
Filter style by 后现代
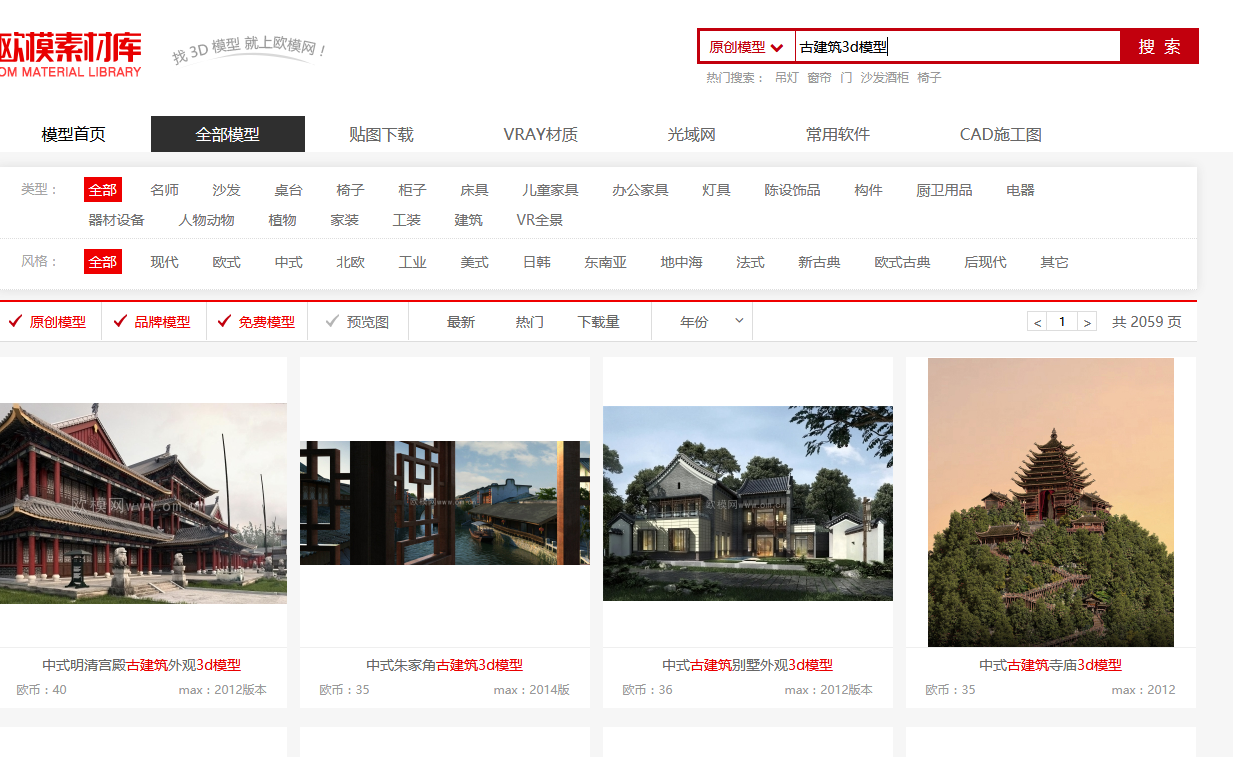point(985,262)
